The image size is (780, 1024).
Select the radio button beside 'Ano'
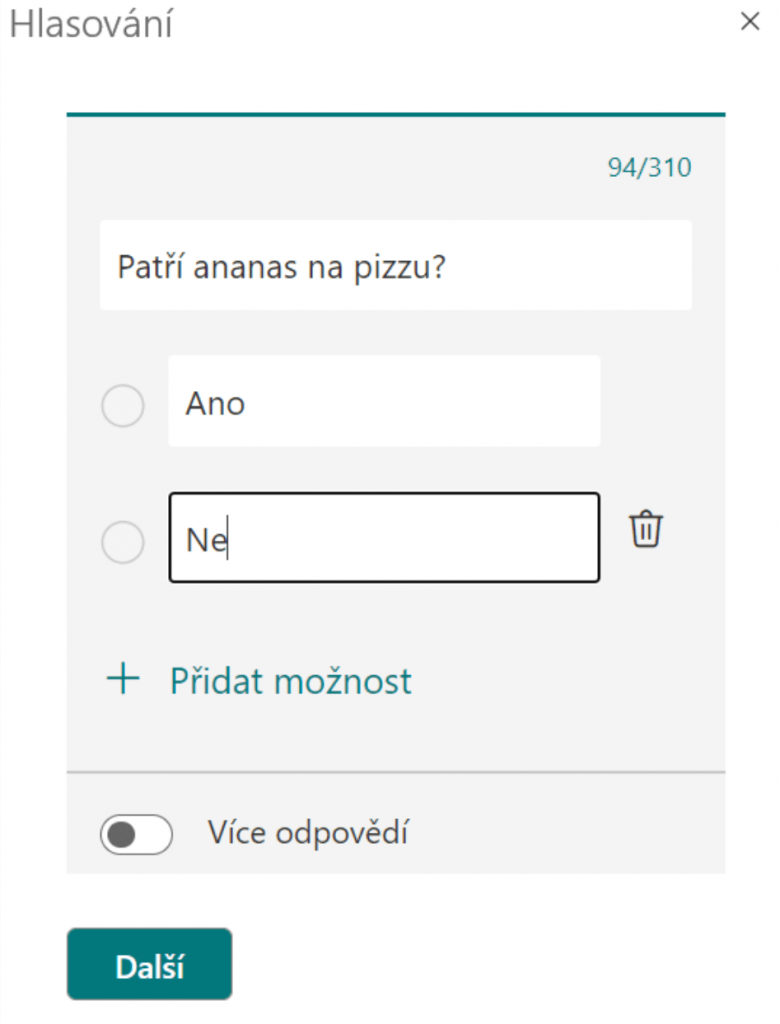[x=123, y=406]
